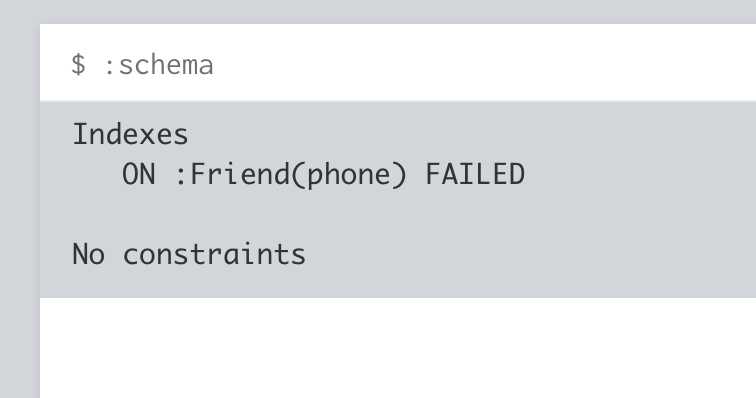Click the No constraints message
Screen dimensions: 756x398
click(189, 254)
